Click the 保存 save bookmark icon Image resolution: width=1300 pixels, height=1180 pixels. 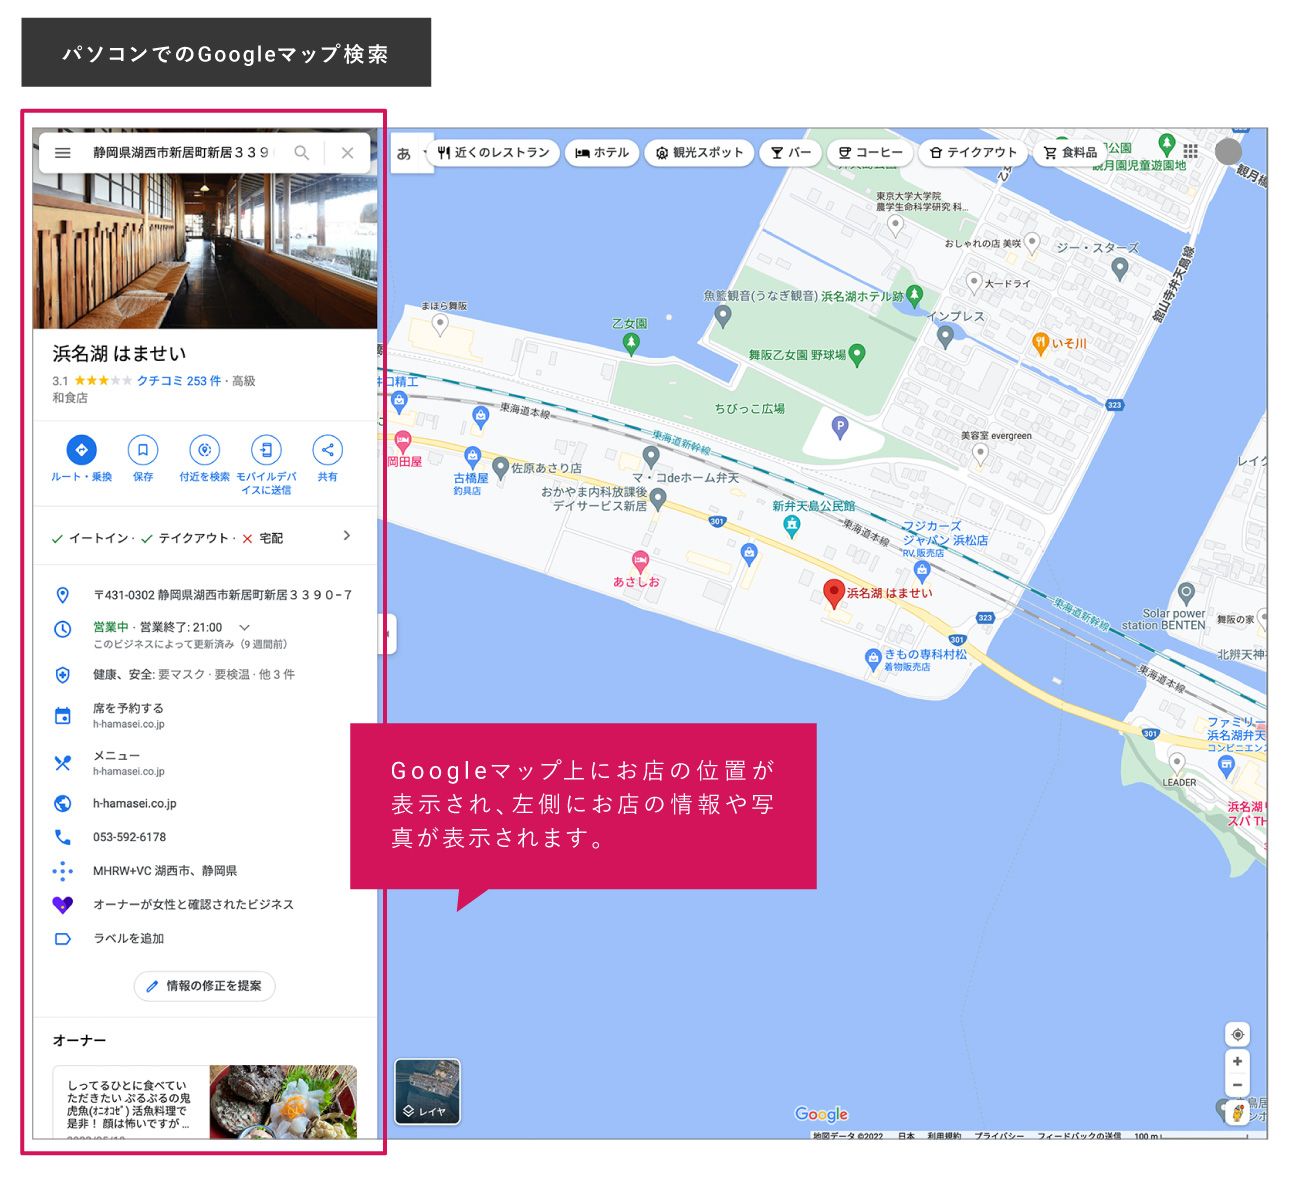[144, 450]
